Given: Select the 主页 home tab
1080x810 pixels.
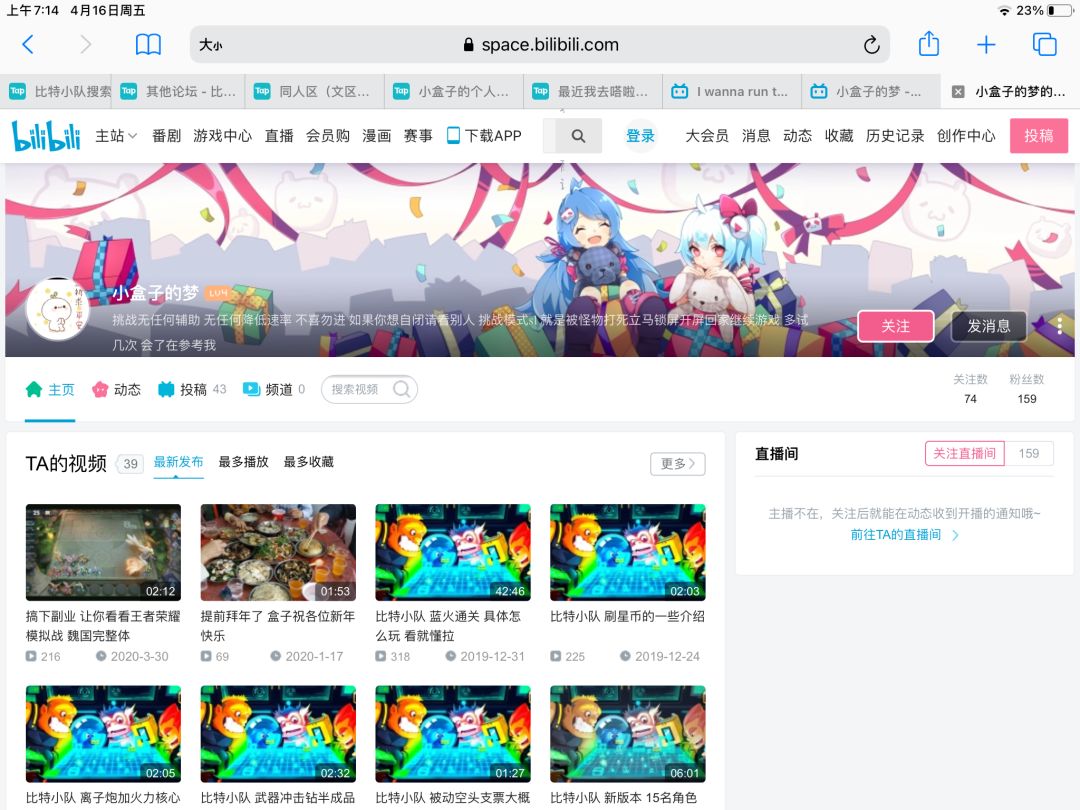Looking at the screenshot, I should pos(50,389).
